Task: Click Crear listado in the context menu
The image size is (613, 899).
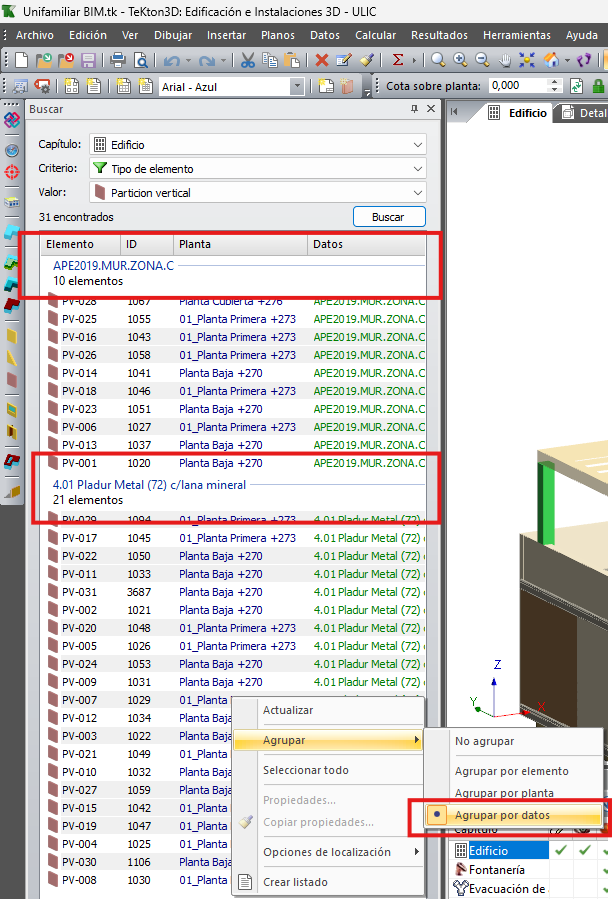Action: click(295, 882)
